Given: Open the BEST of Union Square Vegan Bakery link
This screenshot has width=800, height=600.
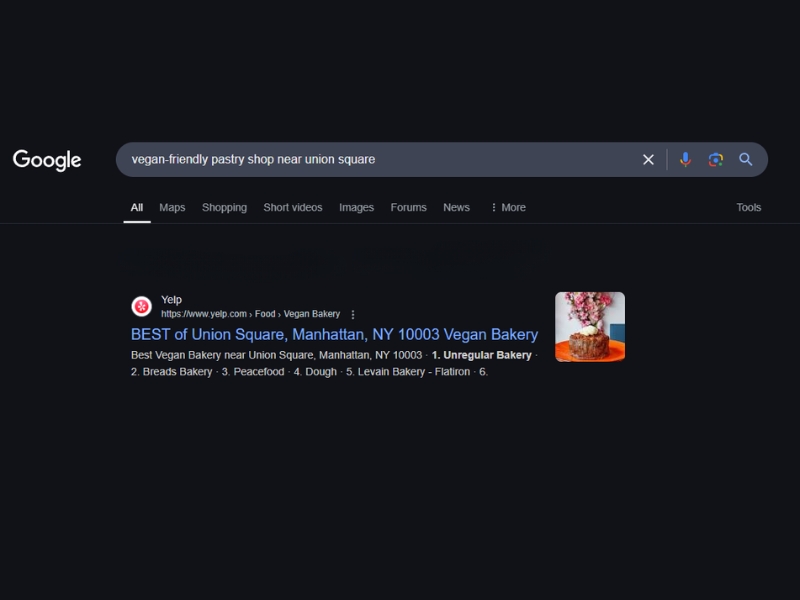Looking at the screenshot, I should [x=333, y=334].
